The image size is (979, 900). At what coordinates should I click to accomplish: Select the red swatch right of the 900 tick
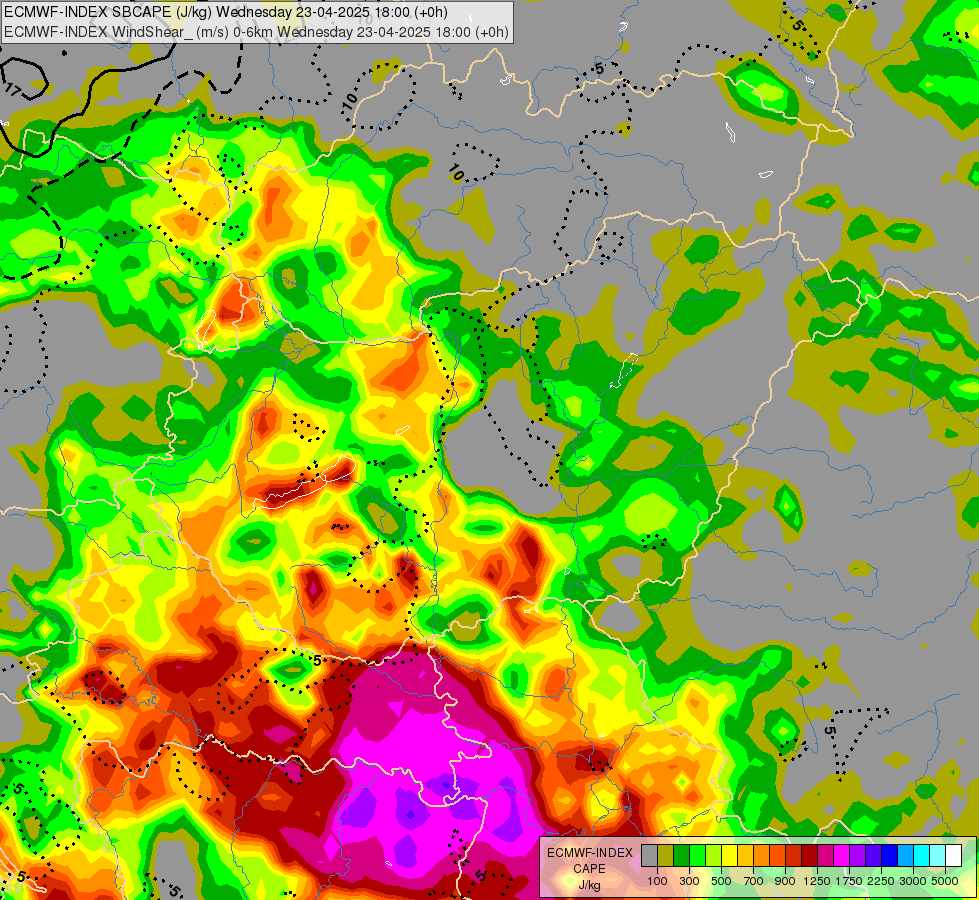[794, 855]
